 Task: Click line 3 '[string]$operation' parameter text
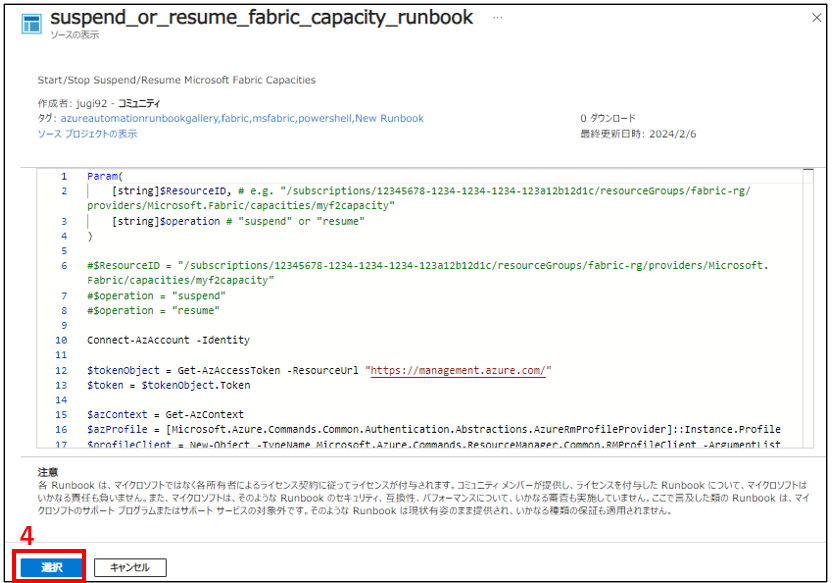[x=166, y=221]
